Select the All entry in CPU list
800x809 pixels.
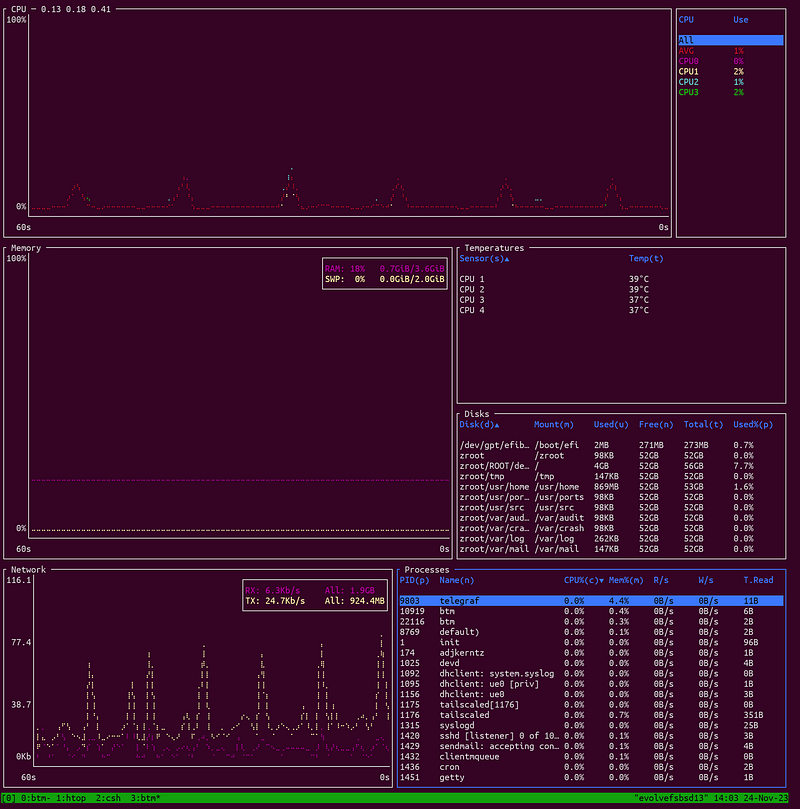(730, 40)
